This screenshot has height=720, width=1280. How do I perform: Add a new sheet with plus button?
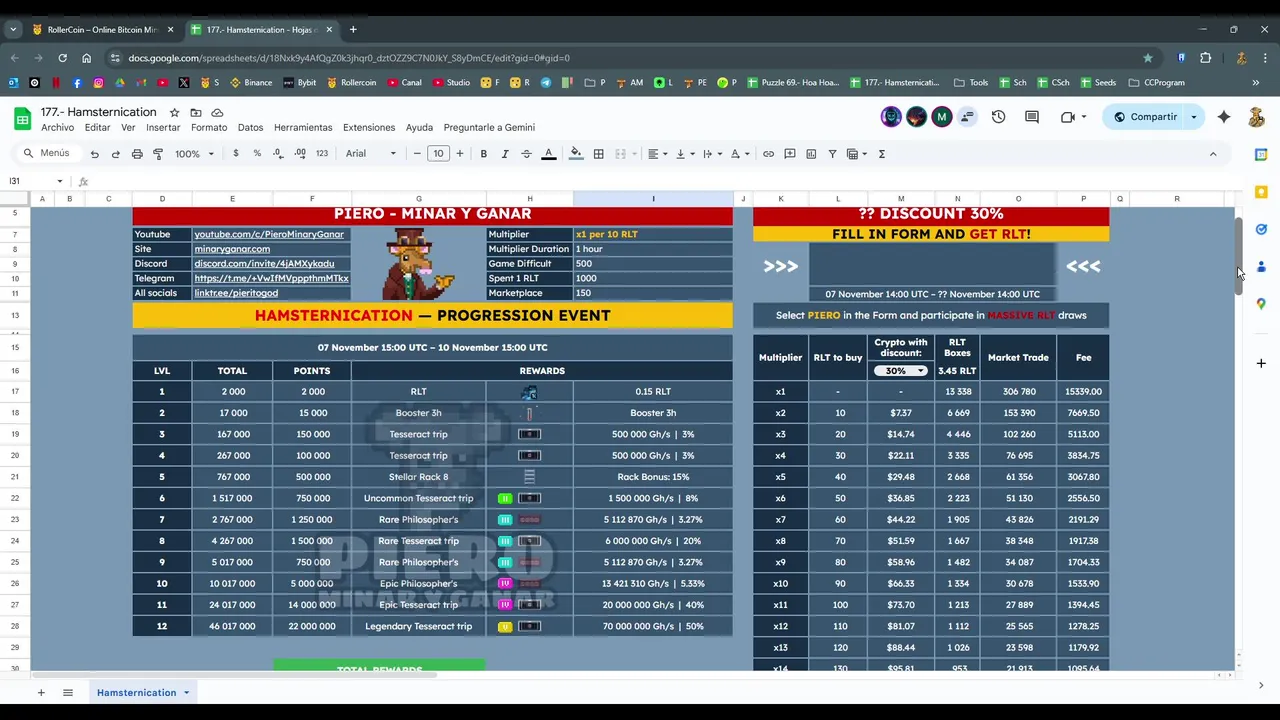pos(41,692)
